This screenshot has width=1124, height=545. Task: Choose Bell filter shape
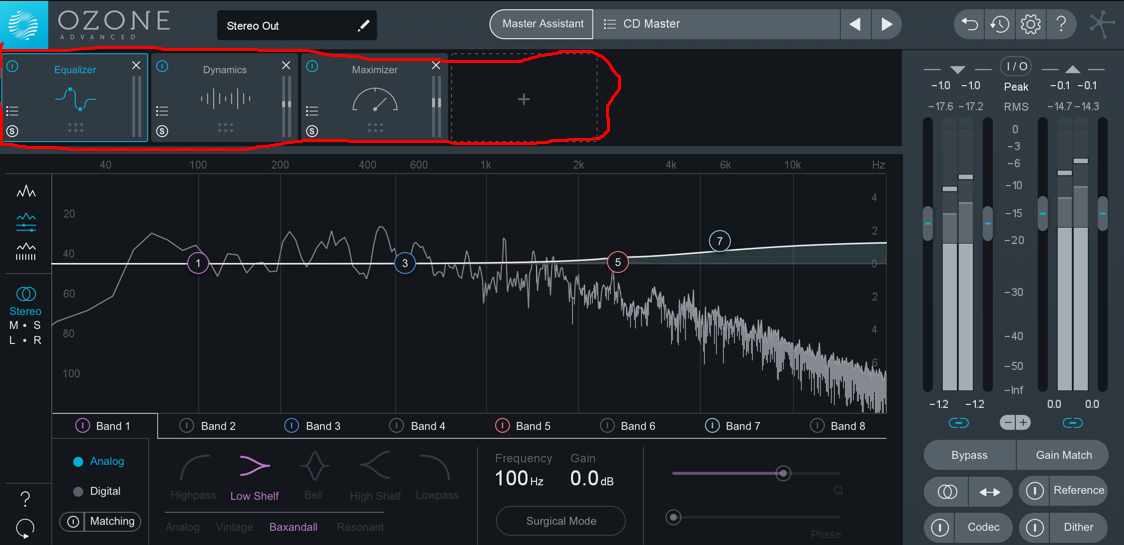click(x=313, y=476)
